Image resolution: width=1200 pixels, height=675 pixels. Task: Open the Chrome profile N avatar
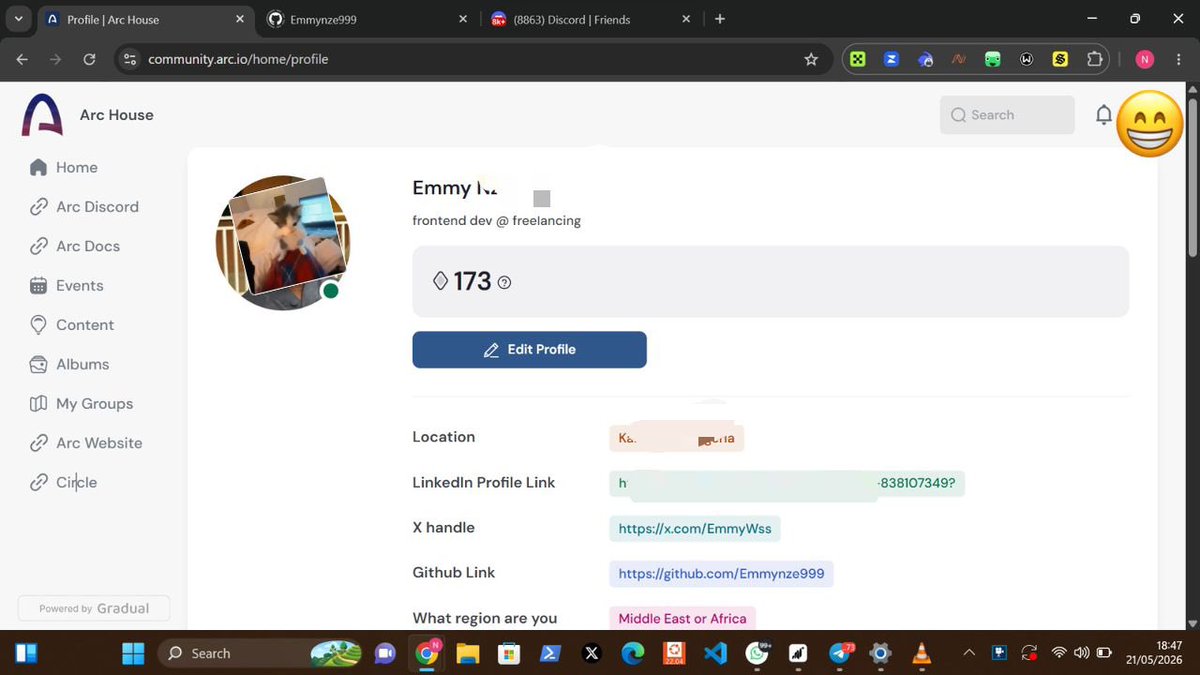(x=1145, y=59)
